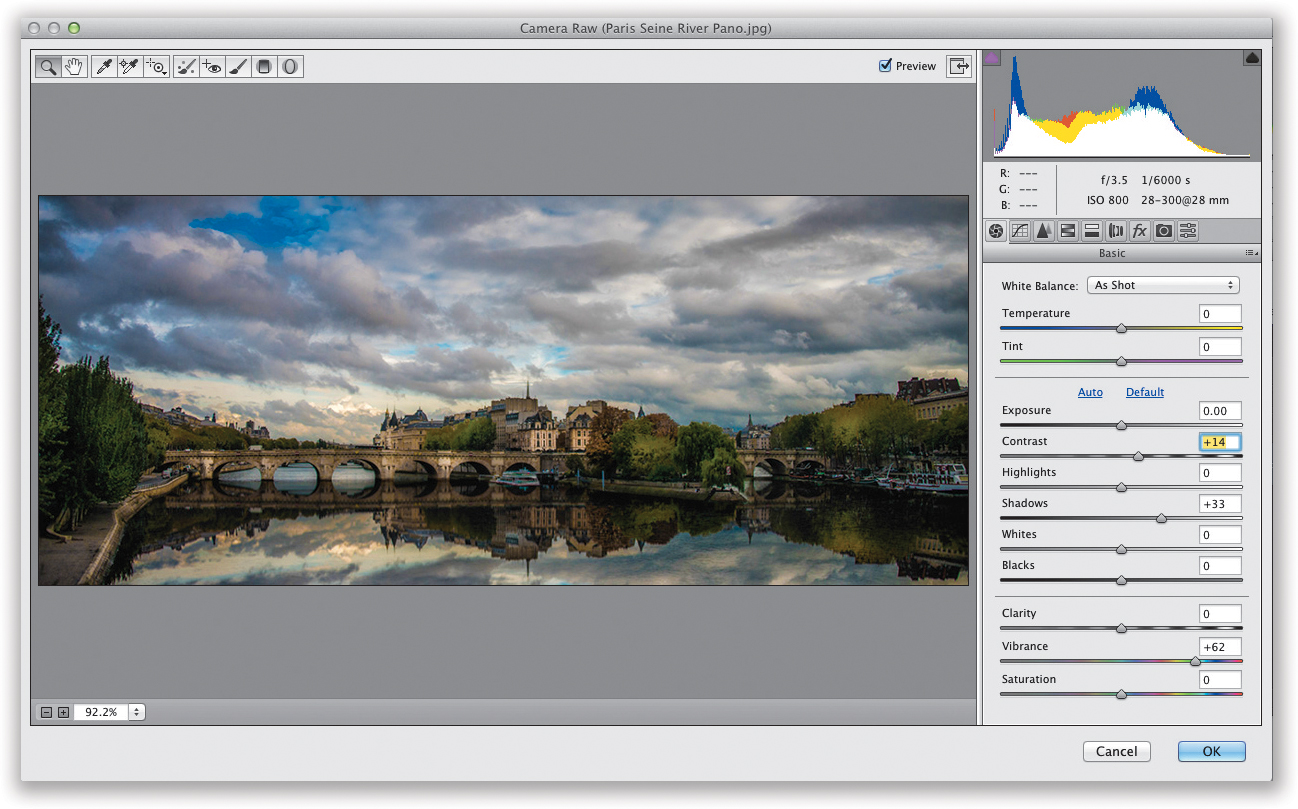The image size is (1298, 809).
Task: Click the Shadows +33 value field
Action: (1220, 504)
